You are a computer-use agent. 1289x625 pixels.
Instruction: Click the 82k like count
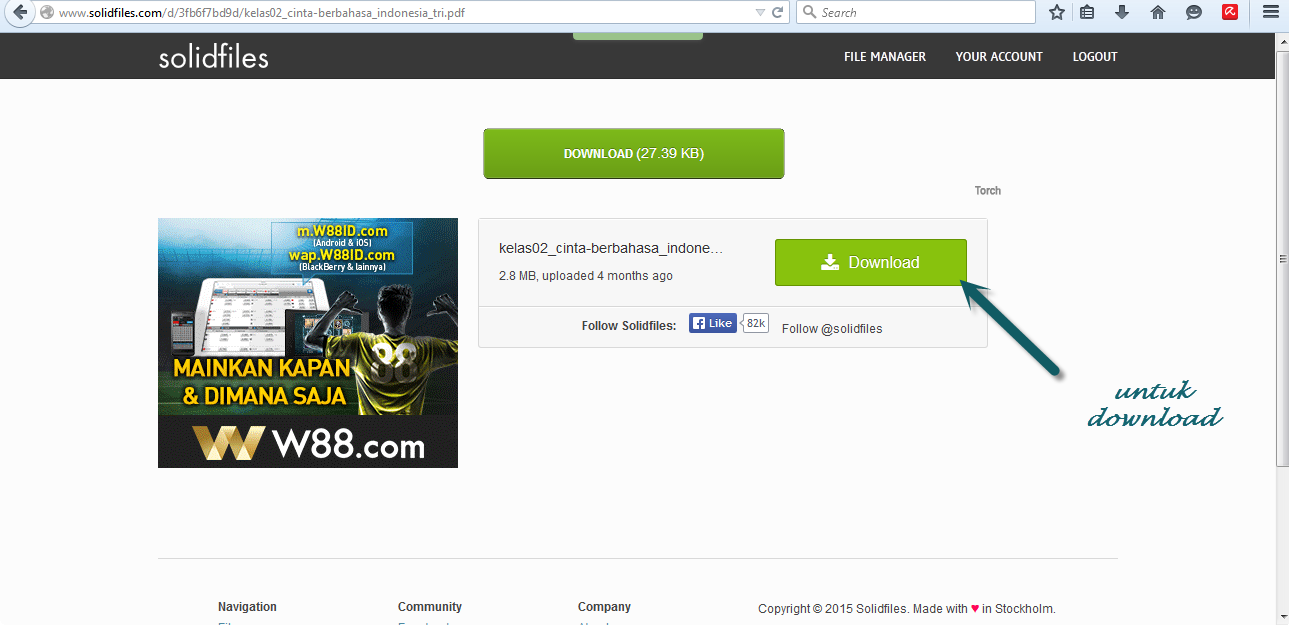[x=756, y=323]
